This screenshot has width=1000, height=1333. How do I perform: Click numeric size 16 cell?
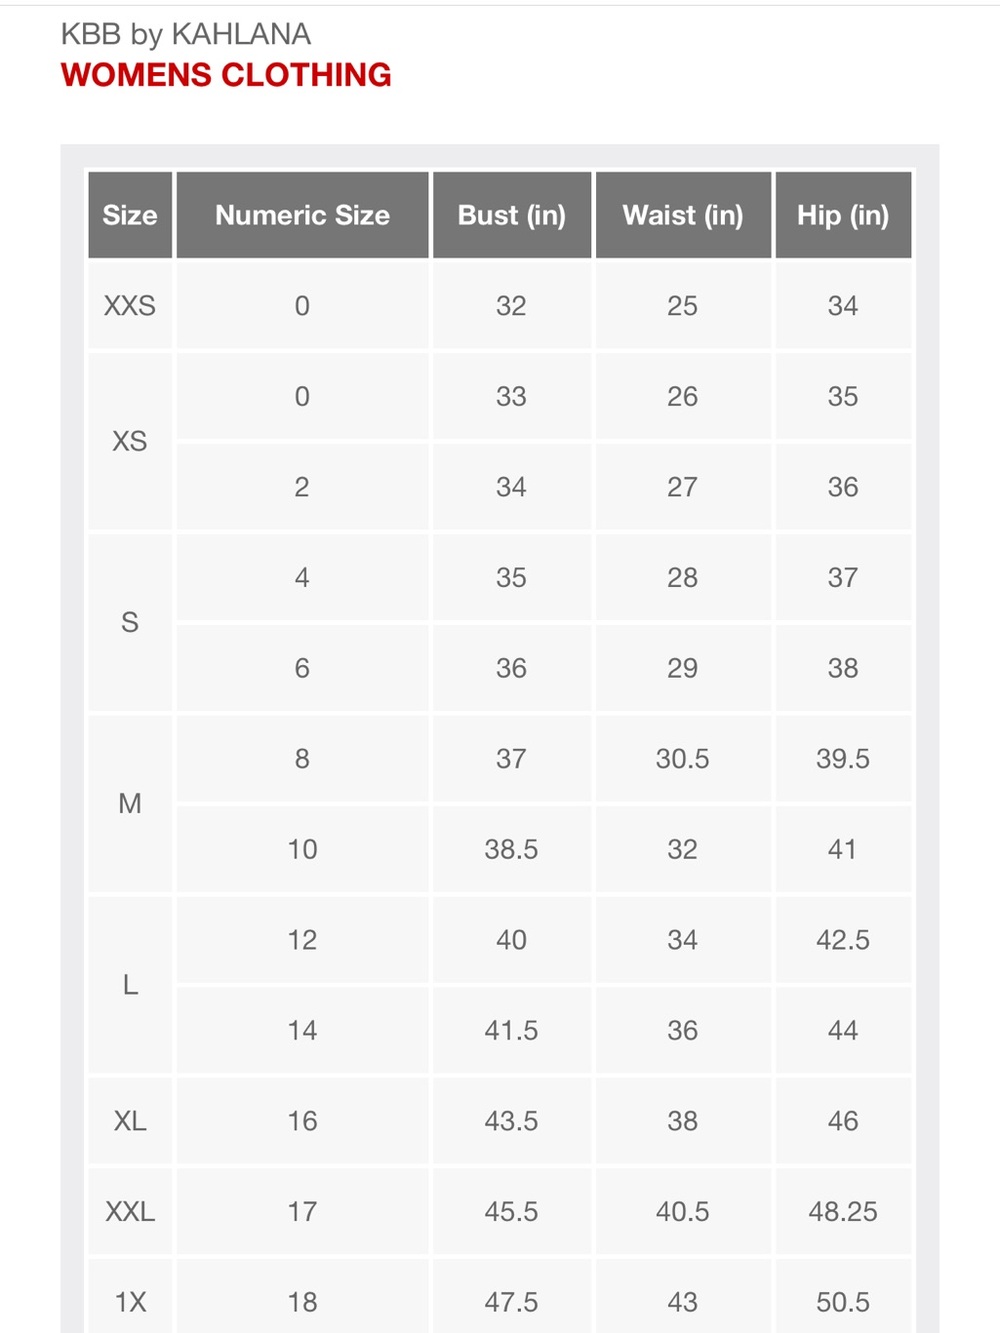(x=302, y=1121)
